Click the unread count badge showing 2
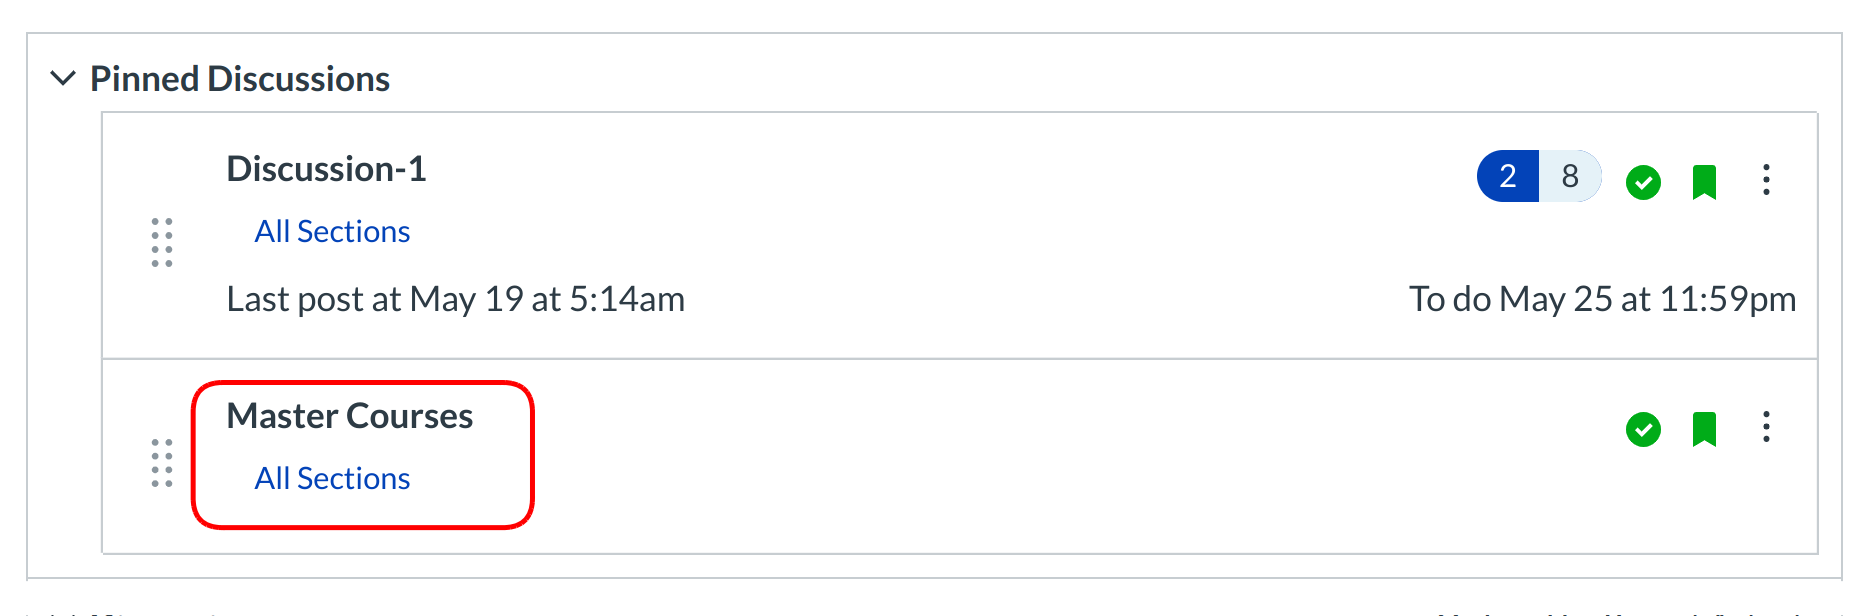Image resolution: width=1864 pixels, height=616 pixels. 1508,177
